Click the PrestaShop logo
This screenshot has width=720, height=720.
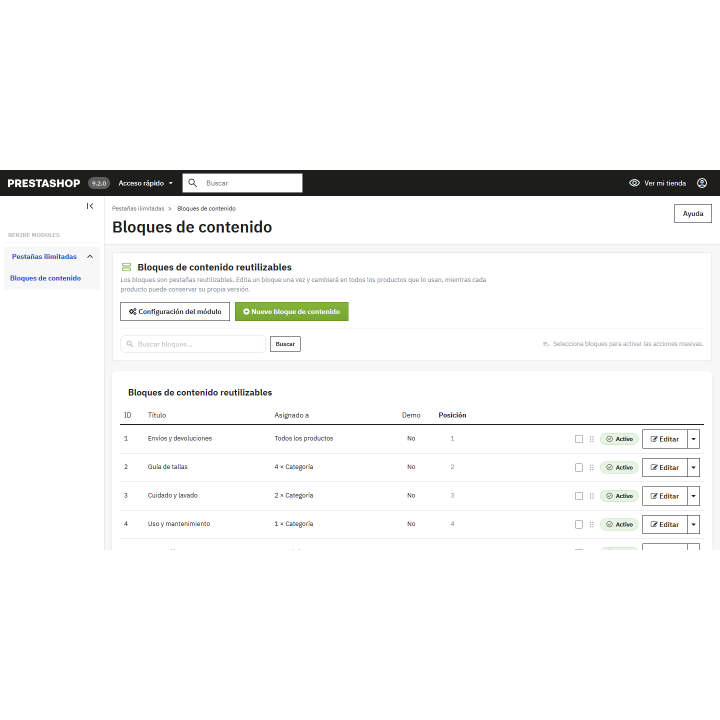pyautogui.click(x=44, y=183)
